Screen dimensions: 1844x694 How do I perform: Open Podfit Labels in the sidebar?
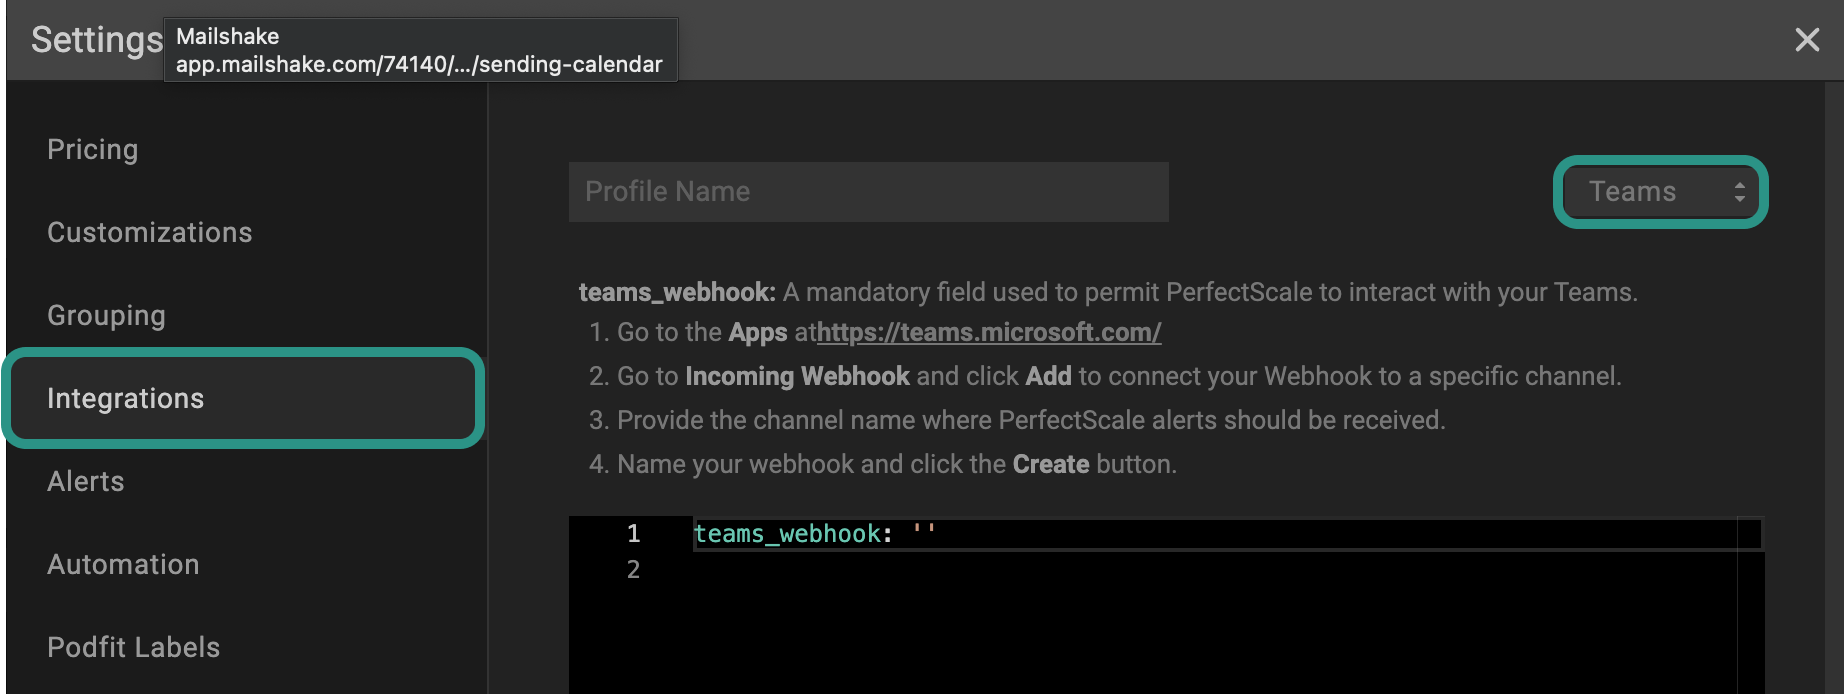(x=134, y=648)
